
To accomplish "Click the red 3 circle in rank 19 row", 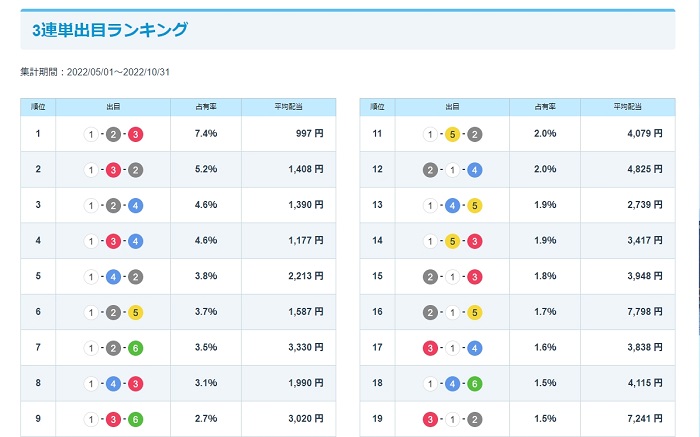I will [x=429, y=419].
